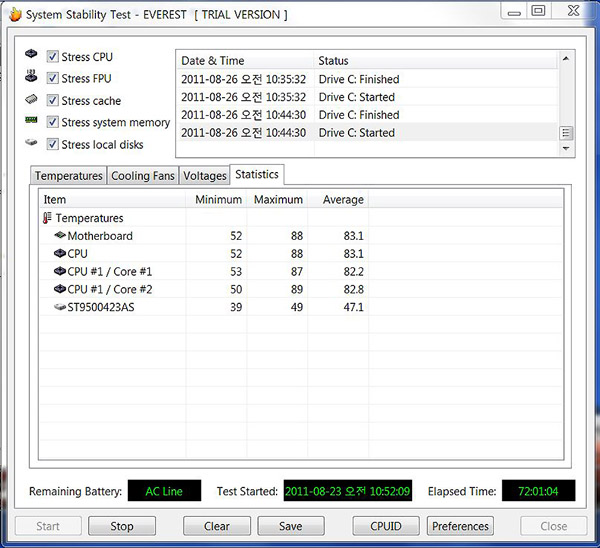600x548 pixels.
Task: Click the log scrollbar down arrow
Action: [566, 148]
